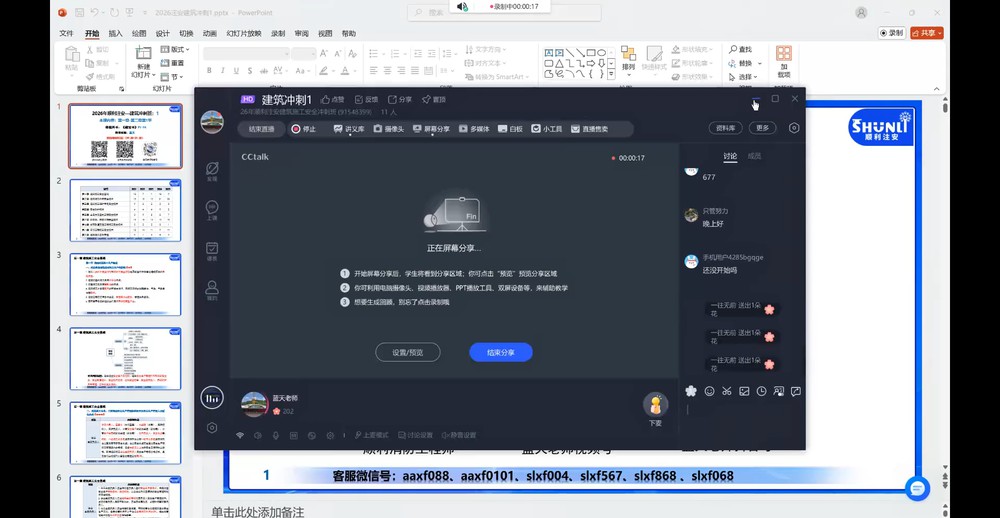Click the 点赞 thumbs-up icon in CCtalk
Viewport: 1000px width, 518px height.
[325, 100]
